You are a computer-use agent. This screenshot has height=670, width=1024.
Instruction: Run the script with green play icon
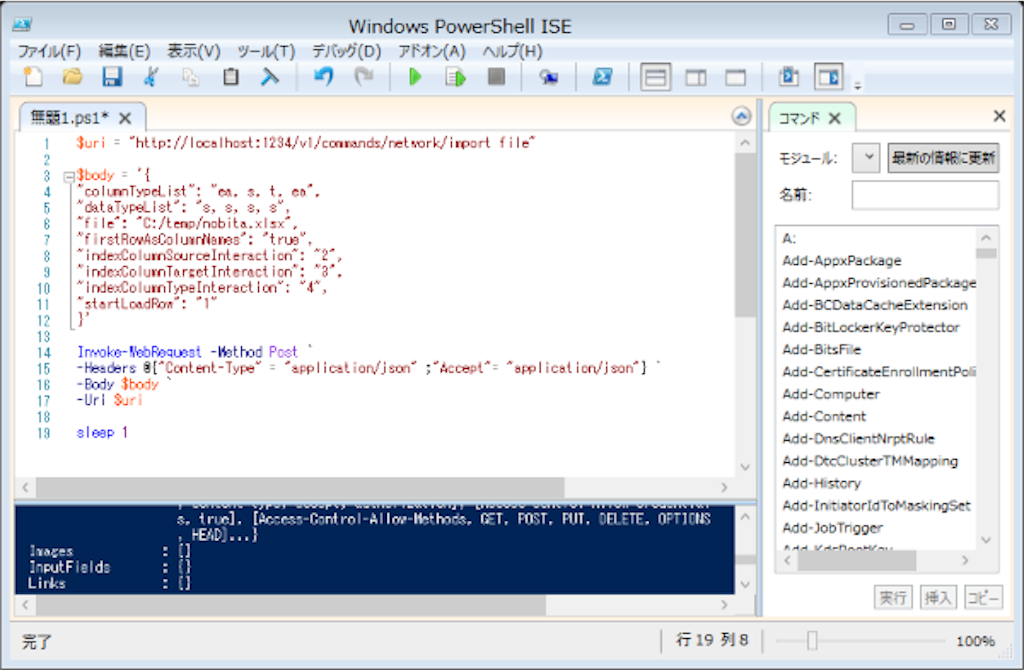[415, 77]
